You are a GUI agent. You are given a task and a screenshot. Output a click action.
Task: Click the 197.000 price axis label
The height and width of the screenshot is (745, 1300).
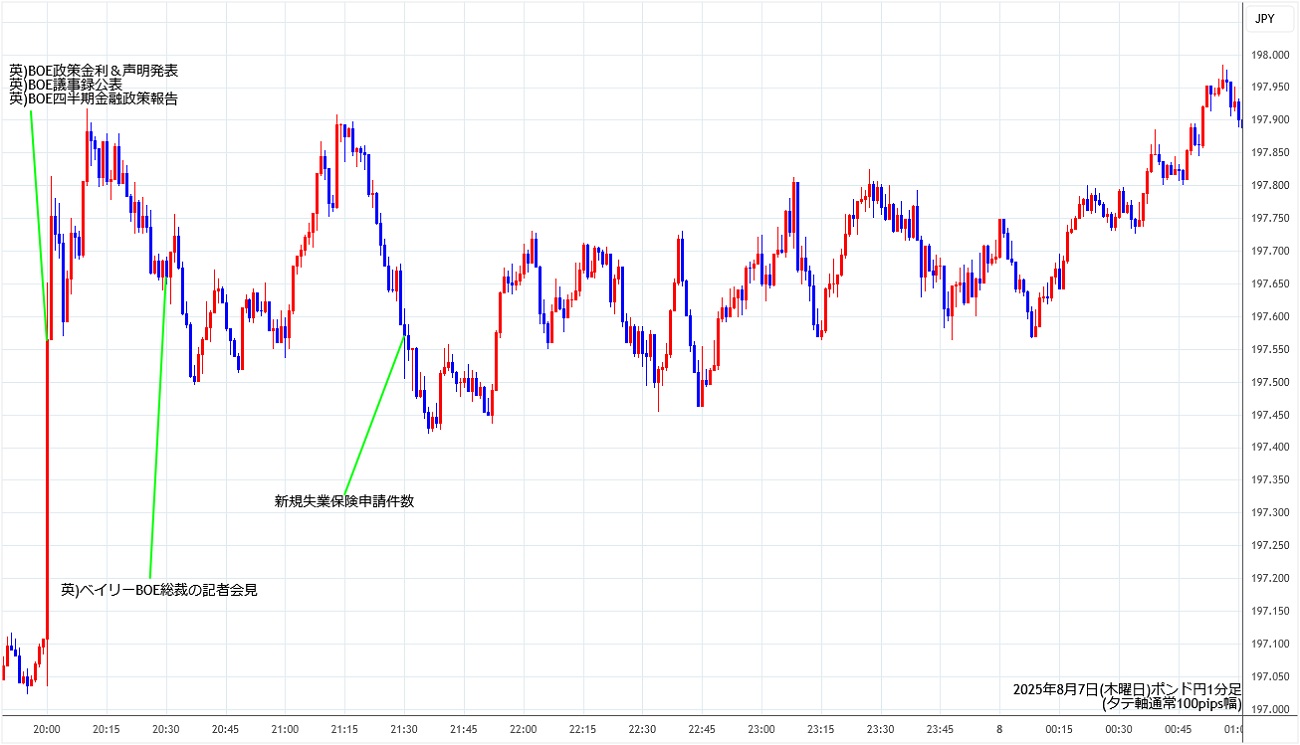click(1269, 709)
